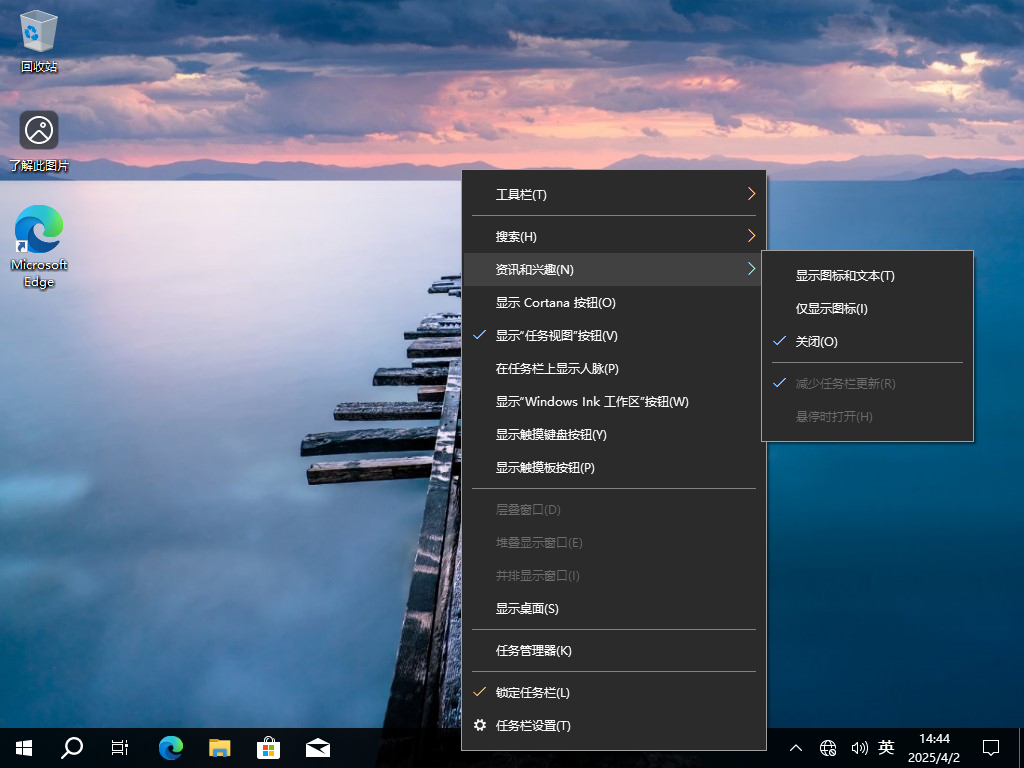Click the 资讯和兴趣(N) menu entry
Image resolution: width=1024 pixels, height=768 pixels.
(x=614, y=269)
